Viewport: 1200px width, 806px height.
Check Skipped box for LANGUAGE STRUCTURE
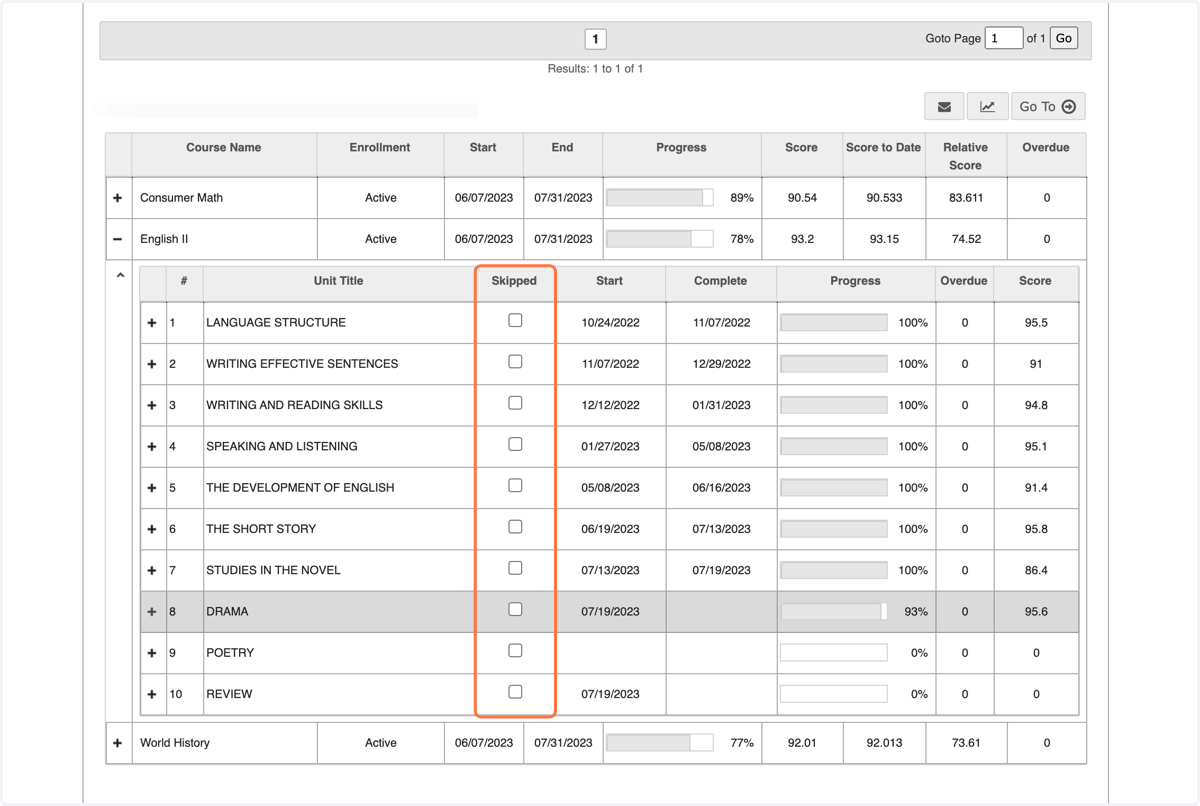click(x=515, y=320)
